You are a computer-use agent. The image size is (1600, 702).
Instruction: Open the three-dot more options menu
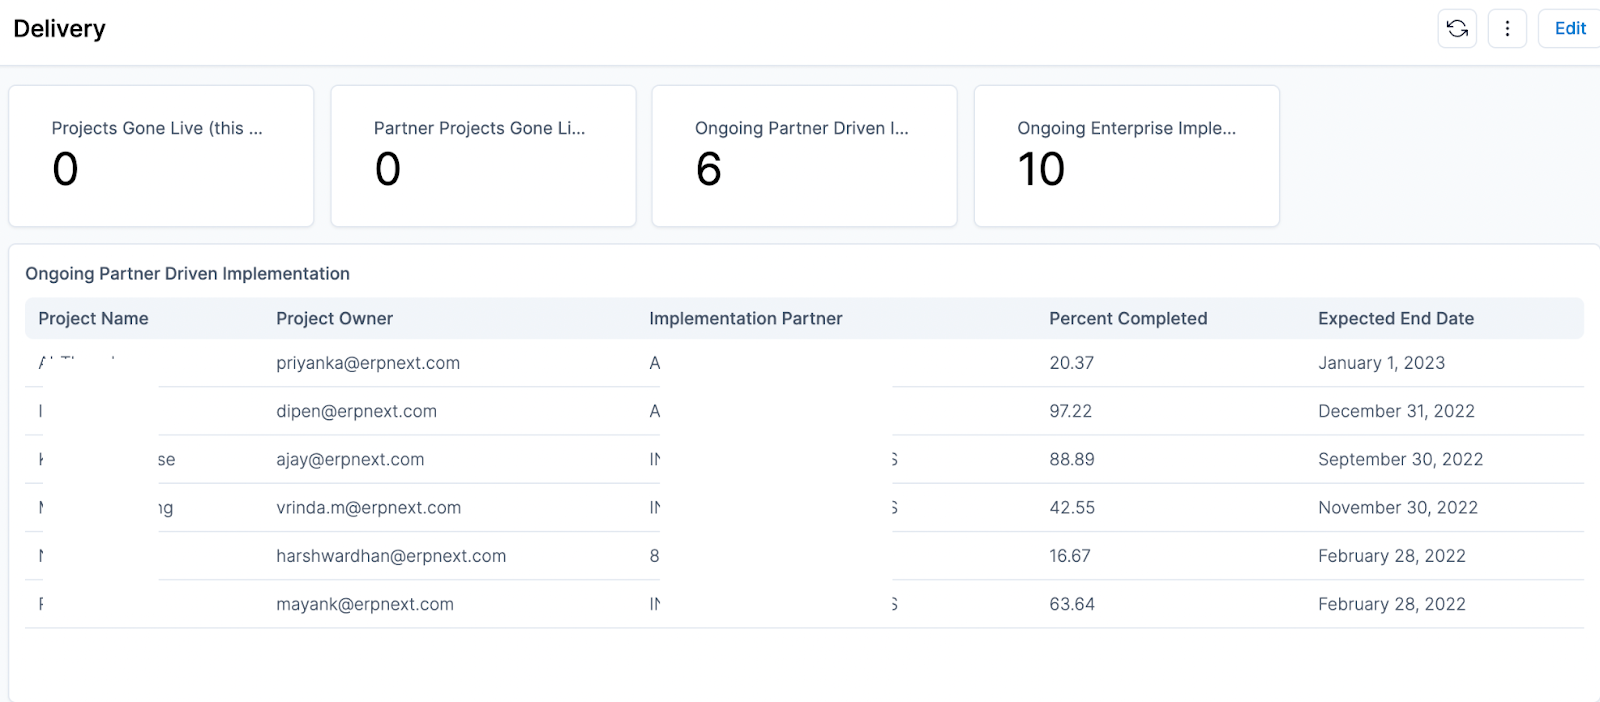tap(1507, 29)
